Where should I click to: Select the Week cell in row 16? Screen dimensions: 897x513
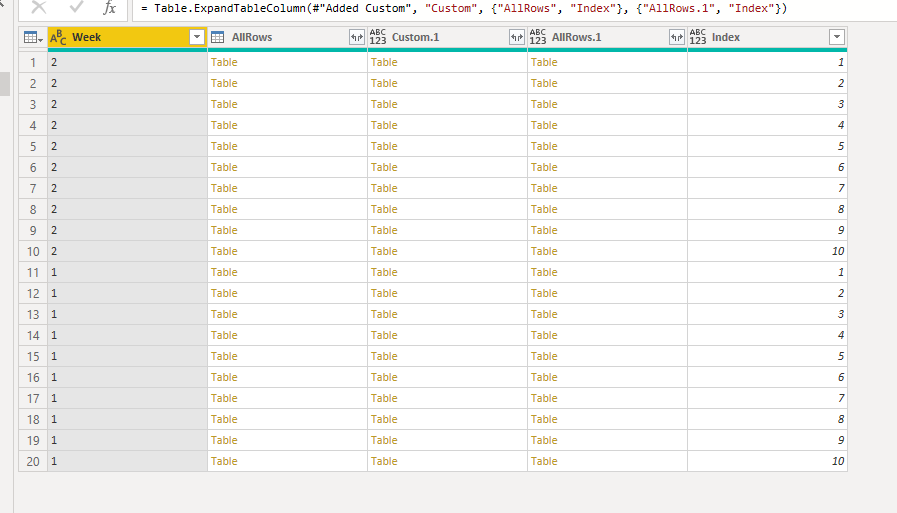pyautogui.click(x=128, y=377)
